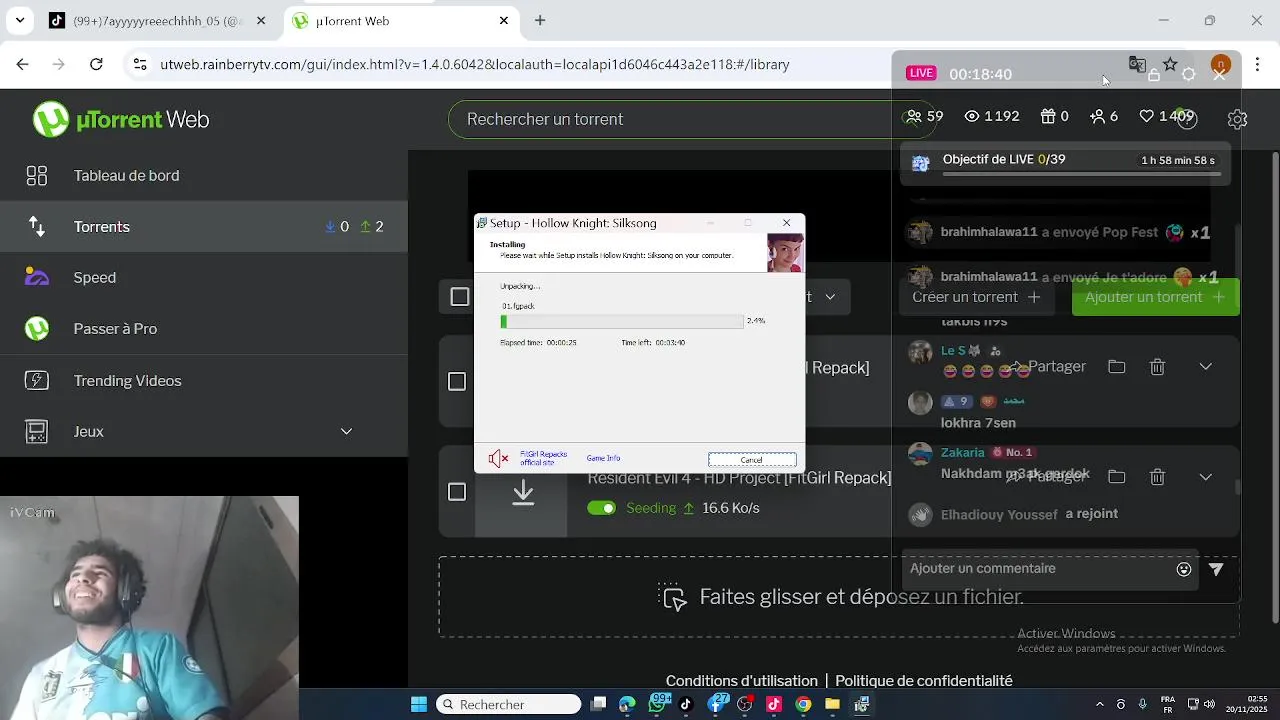Click the Jeux sidebar label

(x=88, y=431)
